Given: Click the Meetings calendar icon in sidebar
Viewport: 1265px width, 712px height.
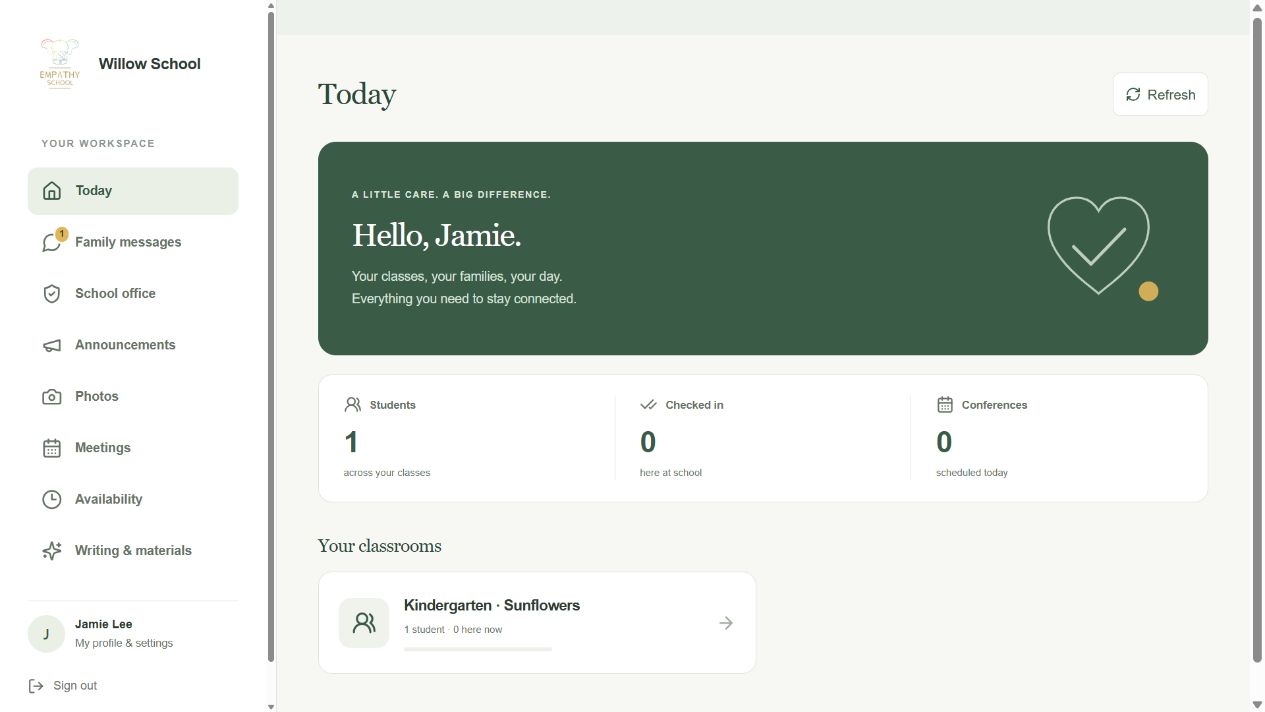Looking at the screenshot, I should point(52,448).
